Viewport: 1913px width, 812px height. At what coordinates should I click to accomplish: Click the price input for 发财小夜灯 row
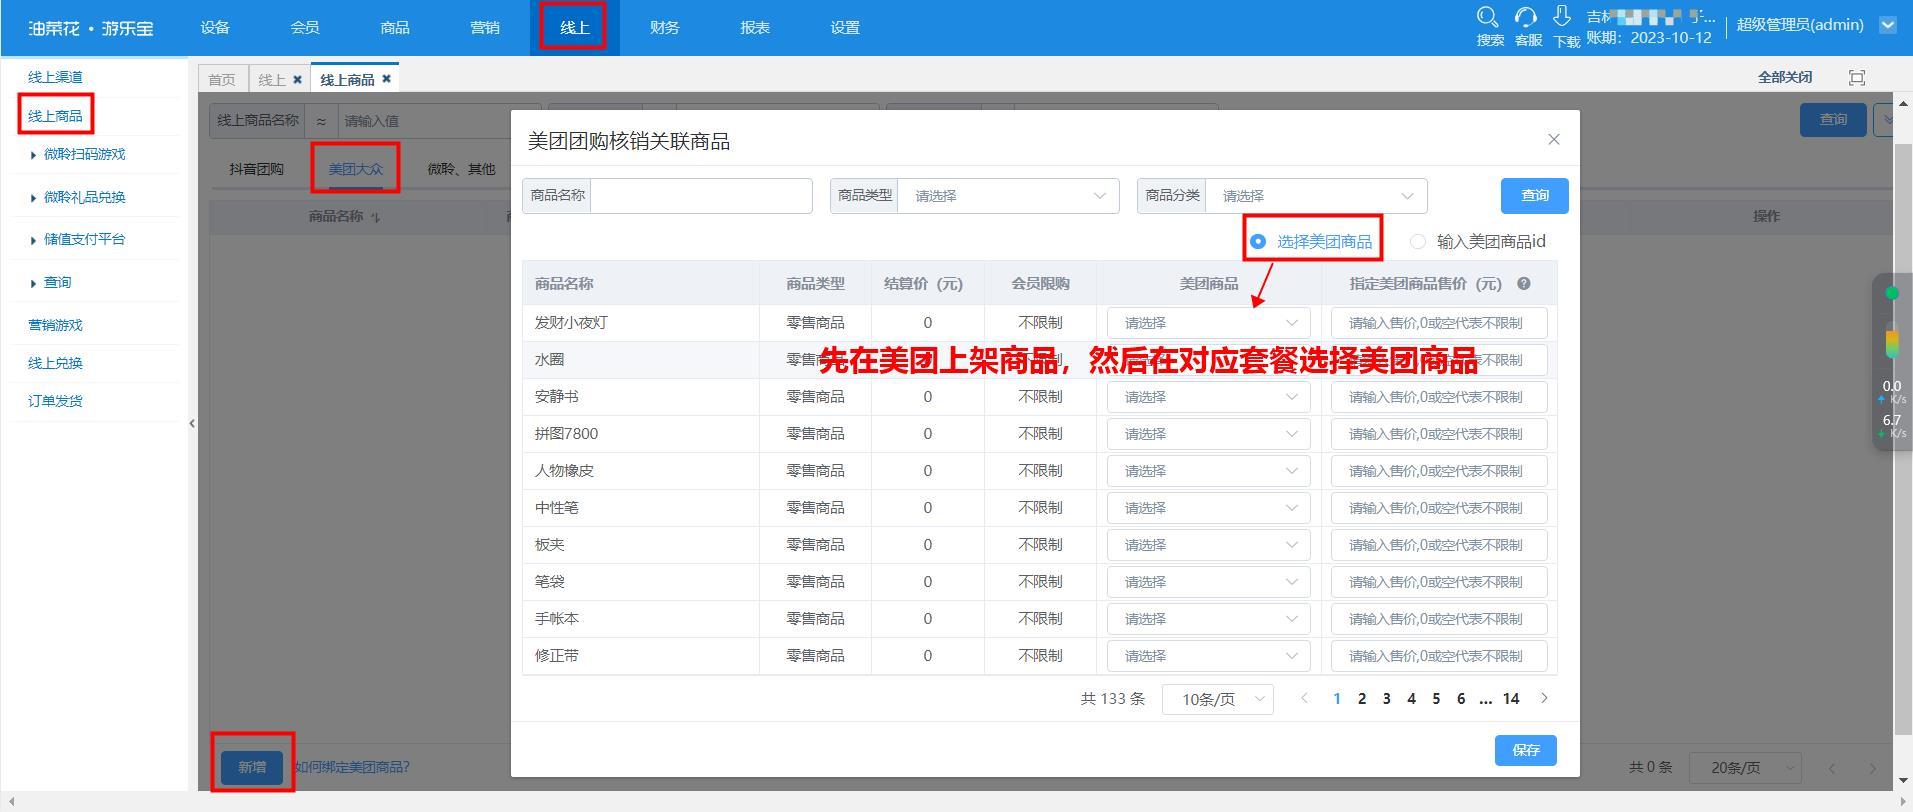click(x=1439, y=323)
